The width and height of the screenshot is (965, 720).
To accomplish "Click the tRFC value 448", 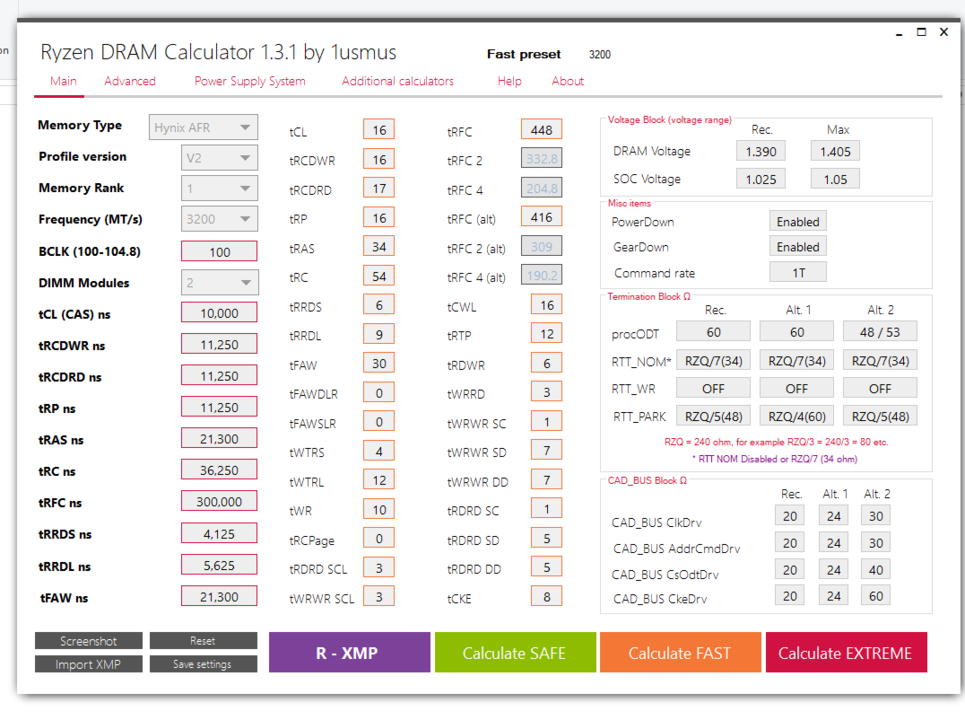I will (x=542, y=130).
